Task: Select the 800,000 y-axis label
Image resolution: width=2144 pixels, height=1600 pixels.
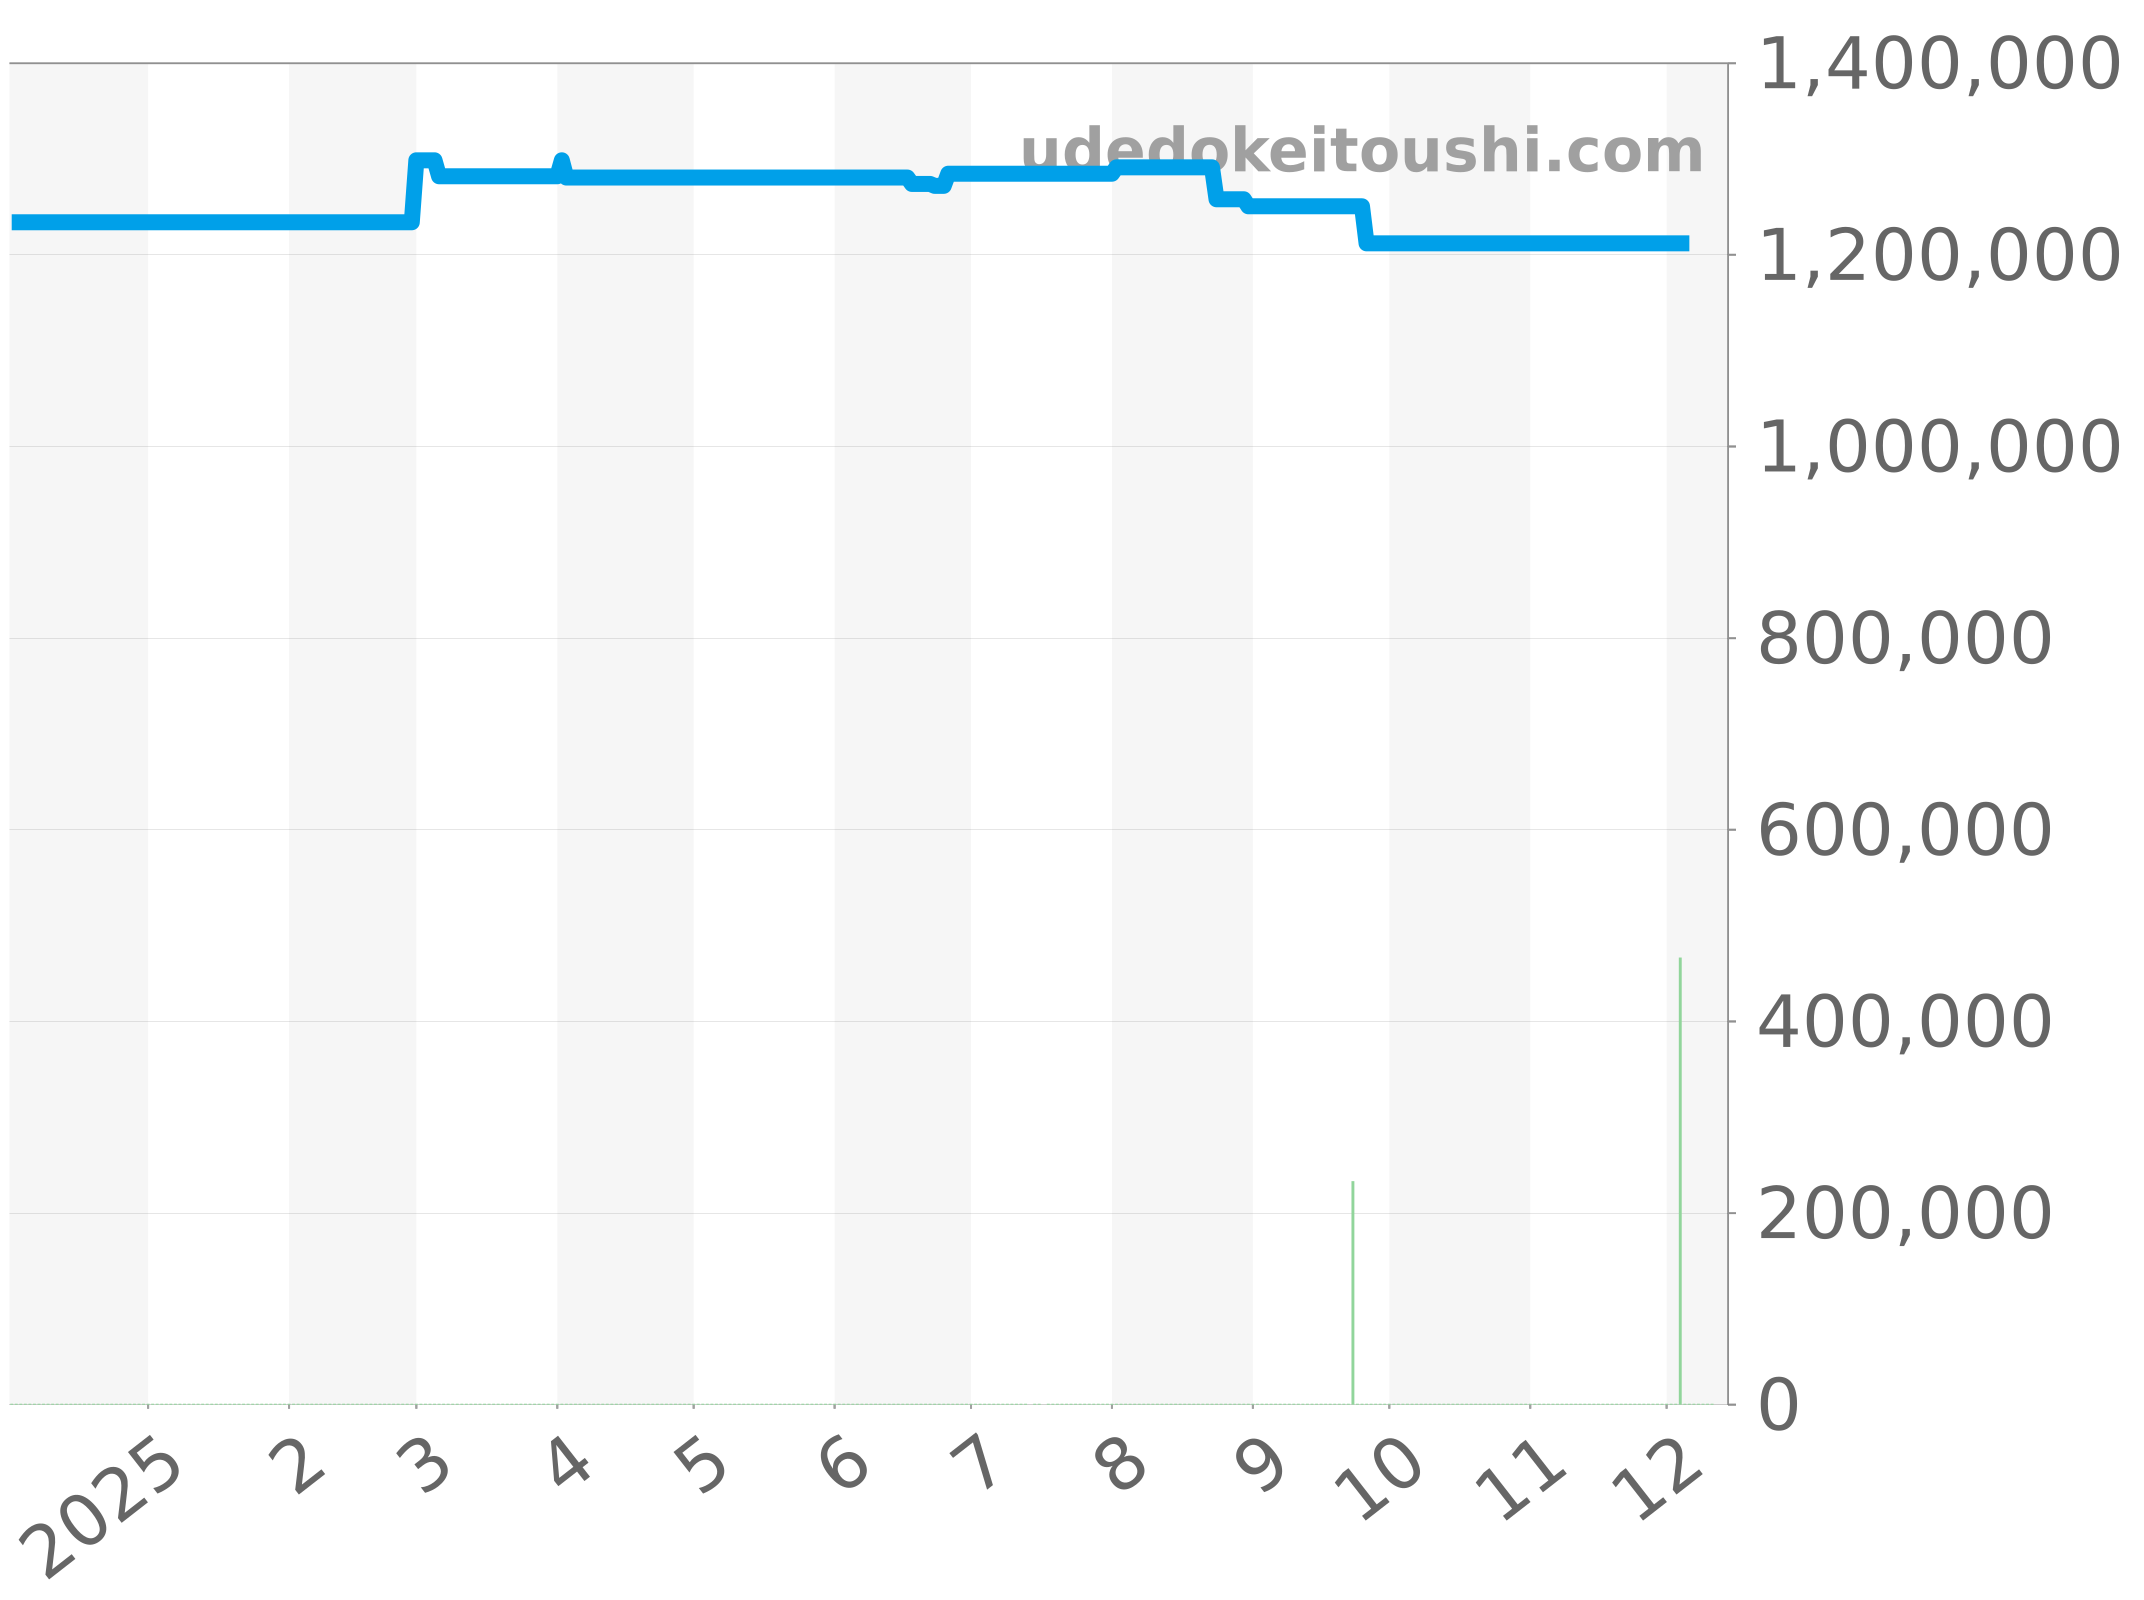Action: [x=1904, y=639]
